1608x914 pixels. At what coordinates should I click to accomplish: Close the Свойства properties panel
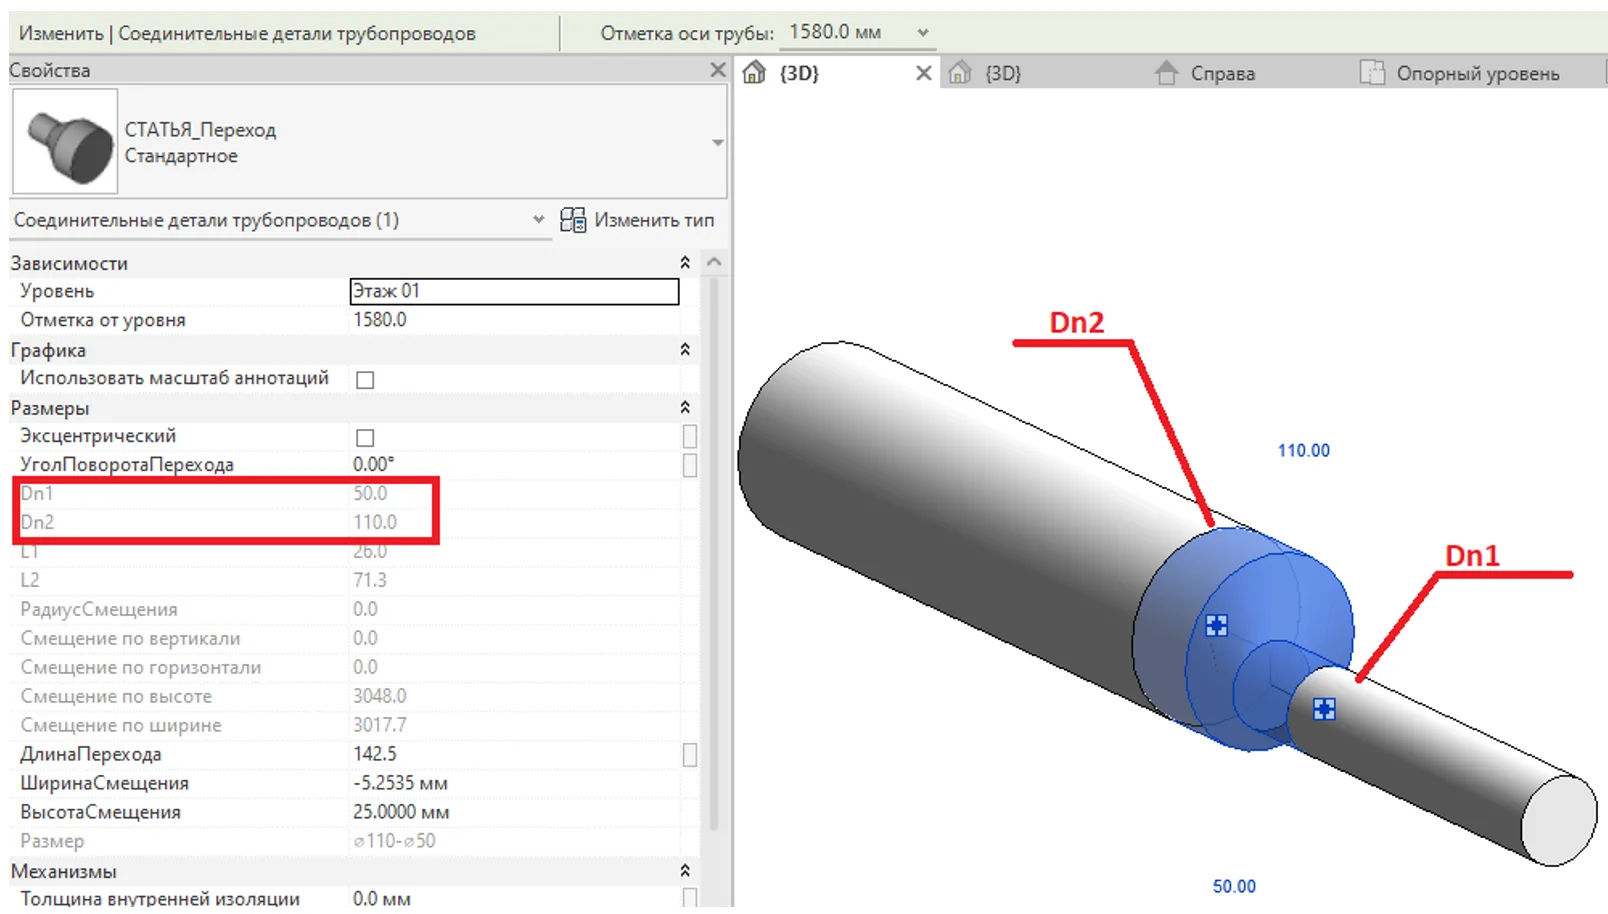717,70
